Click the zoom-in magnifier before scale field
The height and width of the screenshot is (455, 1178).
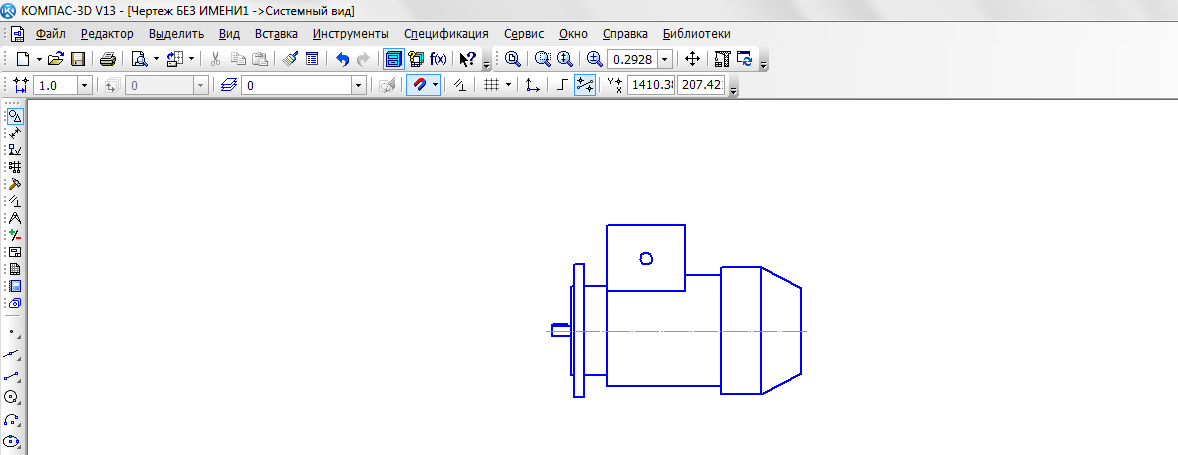[x=595, y=59]
